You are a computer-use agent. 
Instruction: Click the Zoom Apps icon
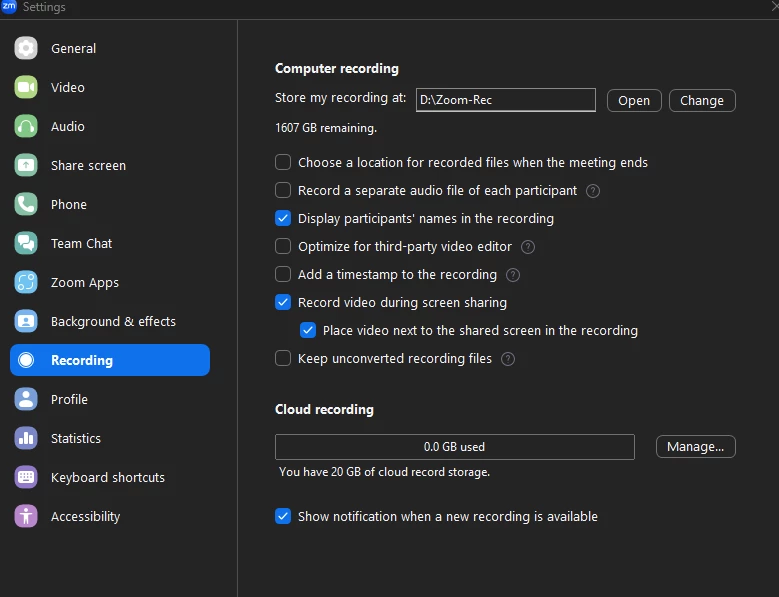pos(26,282)
